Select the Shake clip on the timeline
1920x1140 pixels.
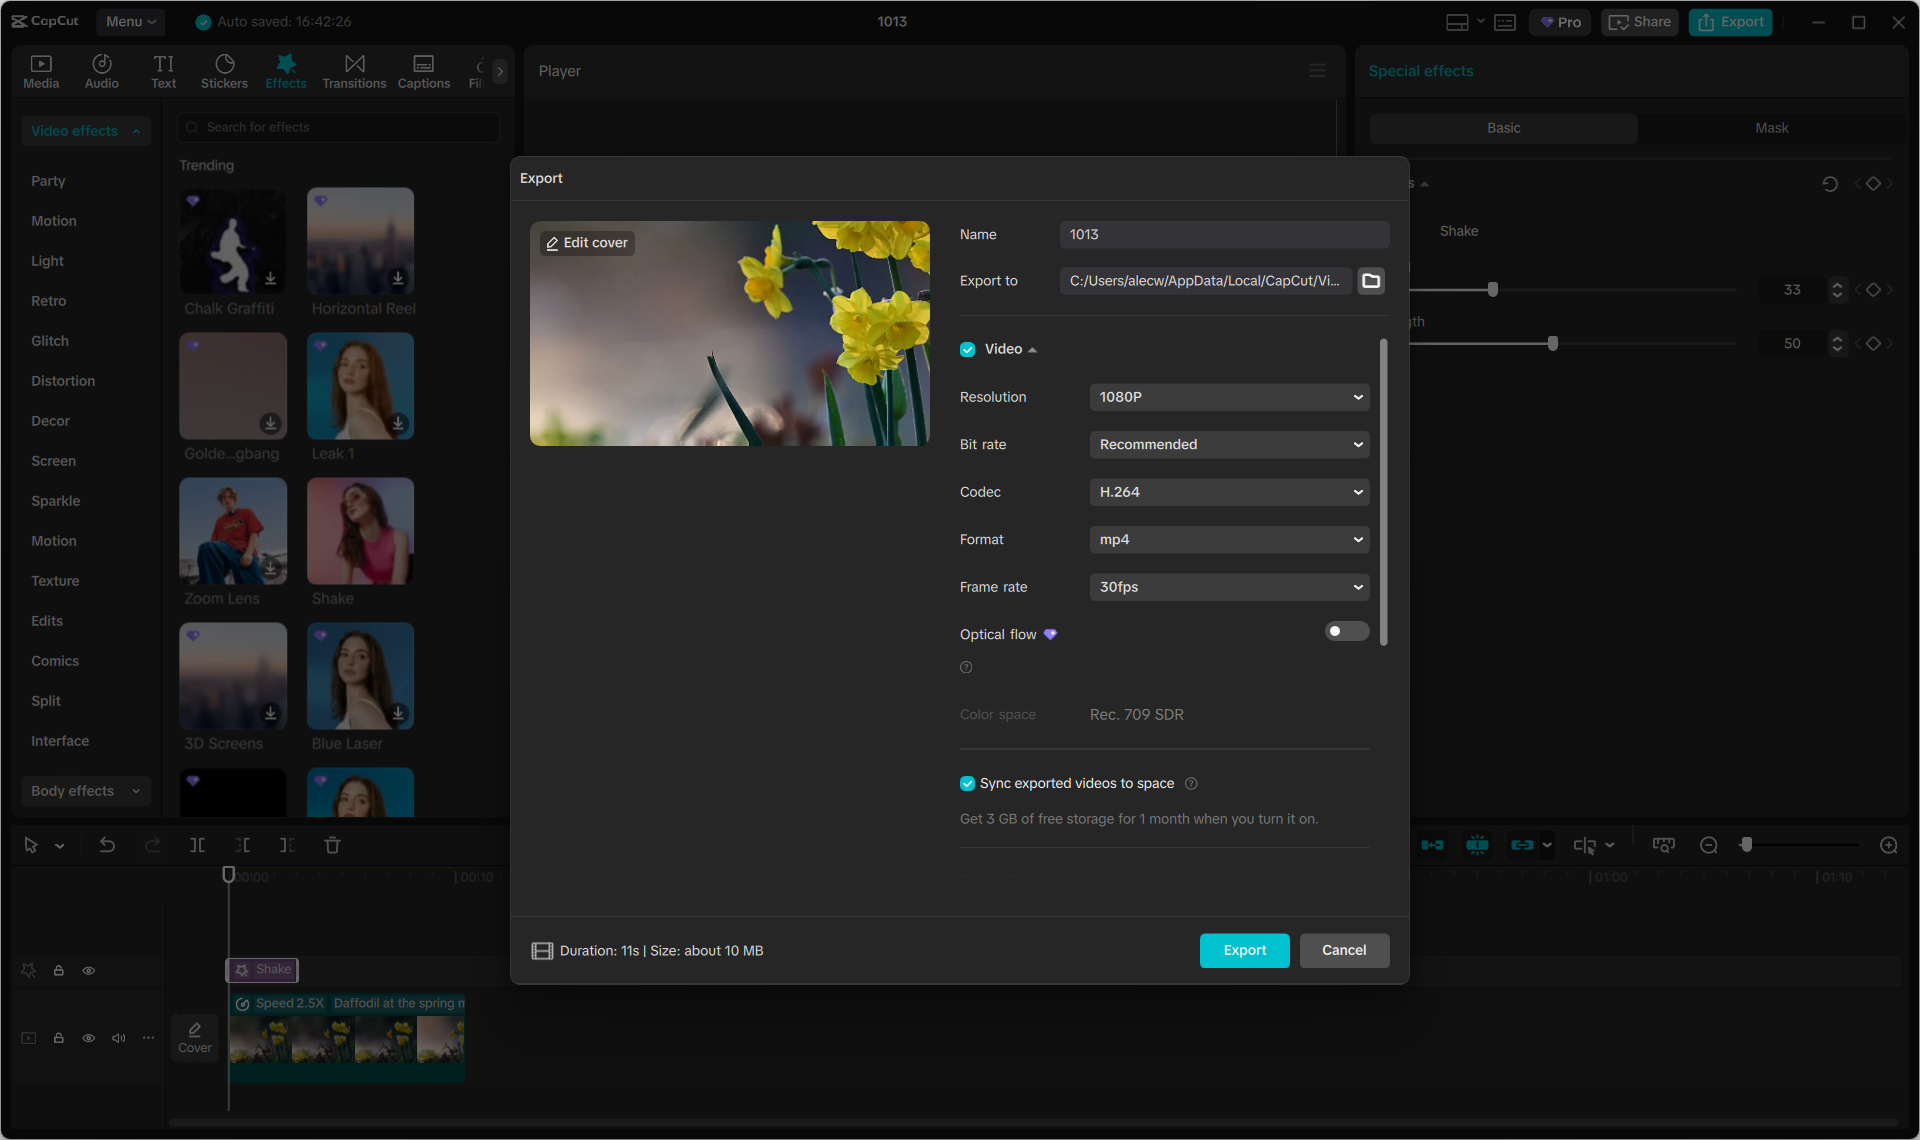(x=263, y=970)
